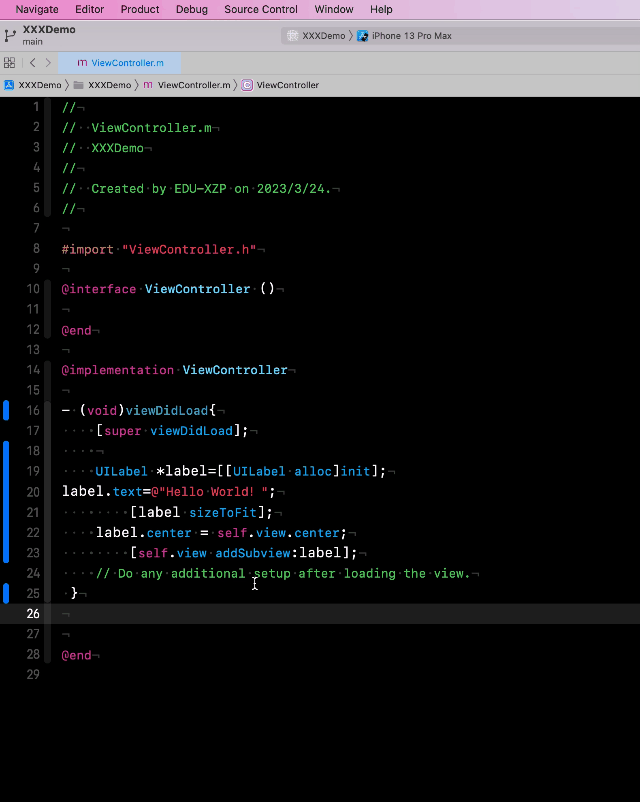Click on 'Created by EDU-XZP' comment
640x802 pixels.
[159, 189]
